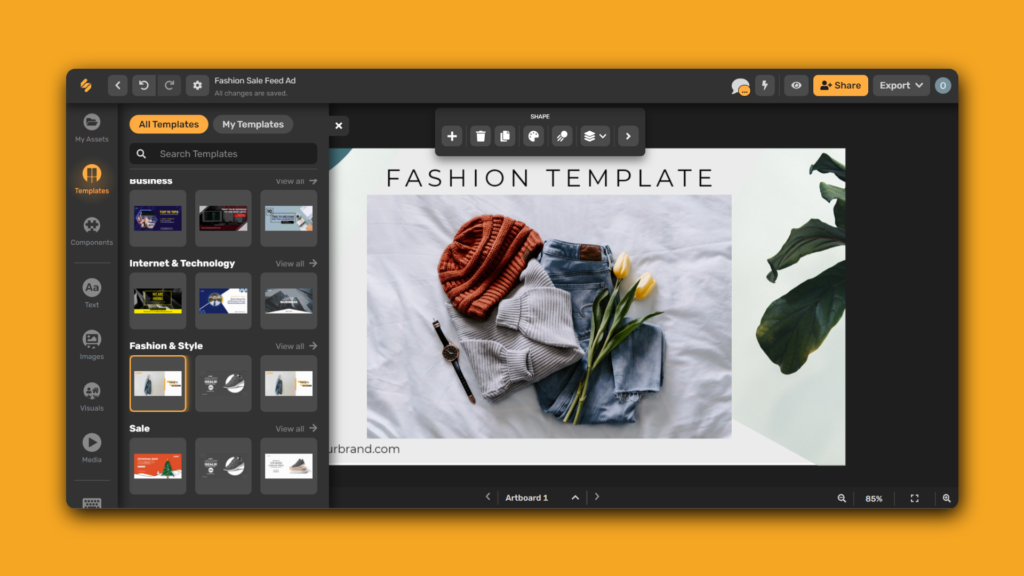This screenshot has width=1024, height=576.
Task: Select the FASHION TEMPLATE heading text
Action: point(550,178)
